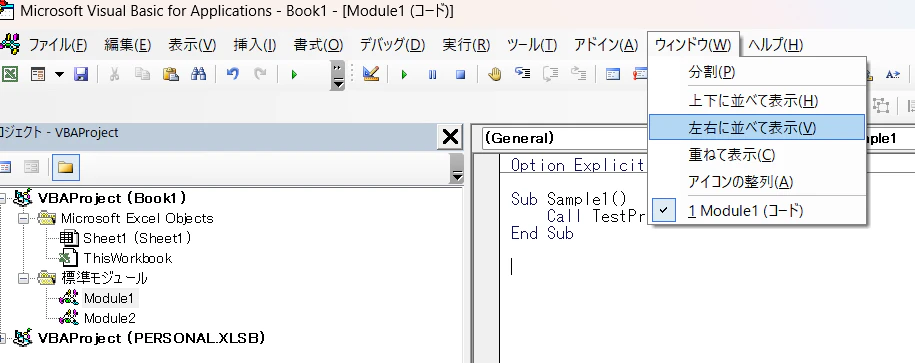Select Module2 in the project tree
The image size is (915, 363).
pos(110,318)
